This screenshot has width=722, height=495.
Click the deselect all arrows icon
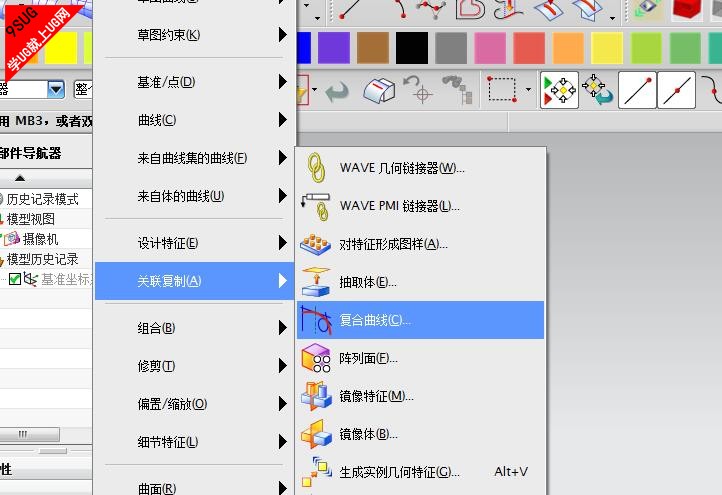pyautogui.click(x=597, y=90)
